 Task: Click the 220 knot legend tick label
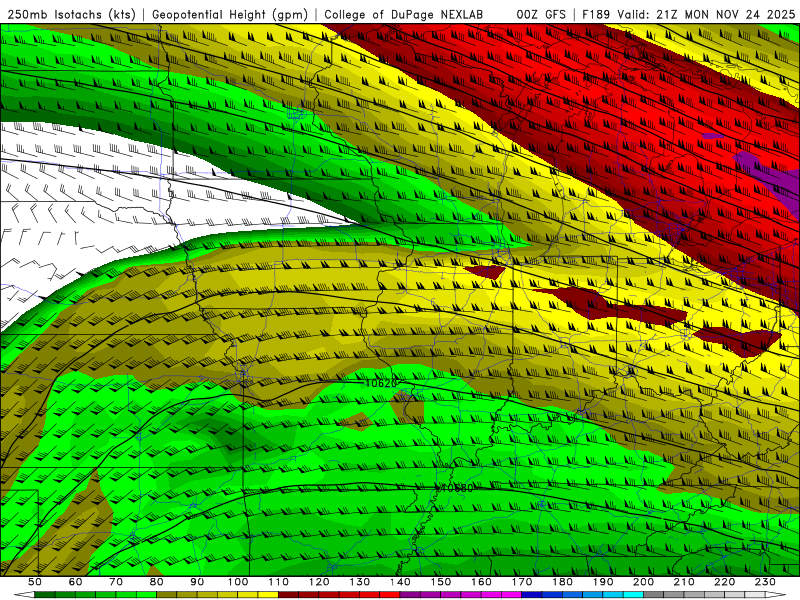tap(724, 582)
